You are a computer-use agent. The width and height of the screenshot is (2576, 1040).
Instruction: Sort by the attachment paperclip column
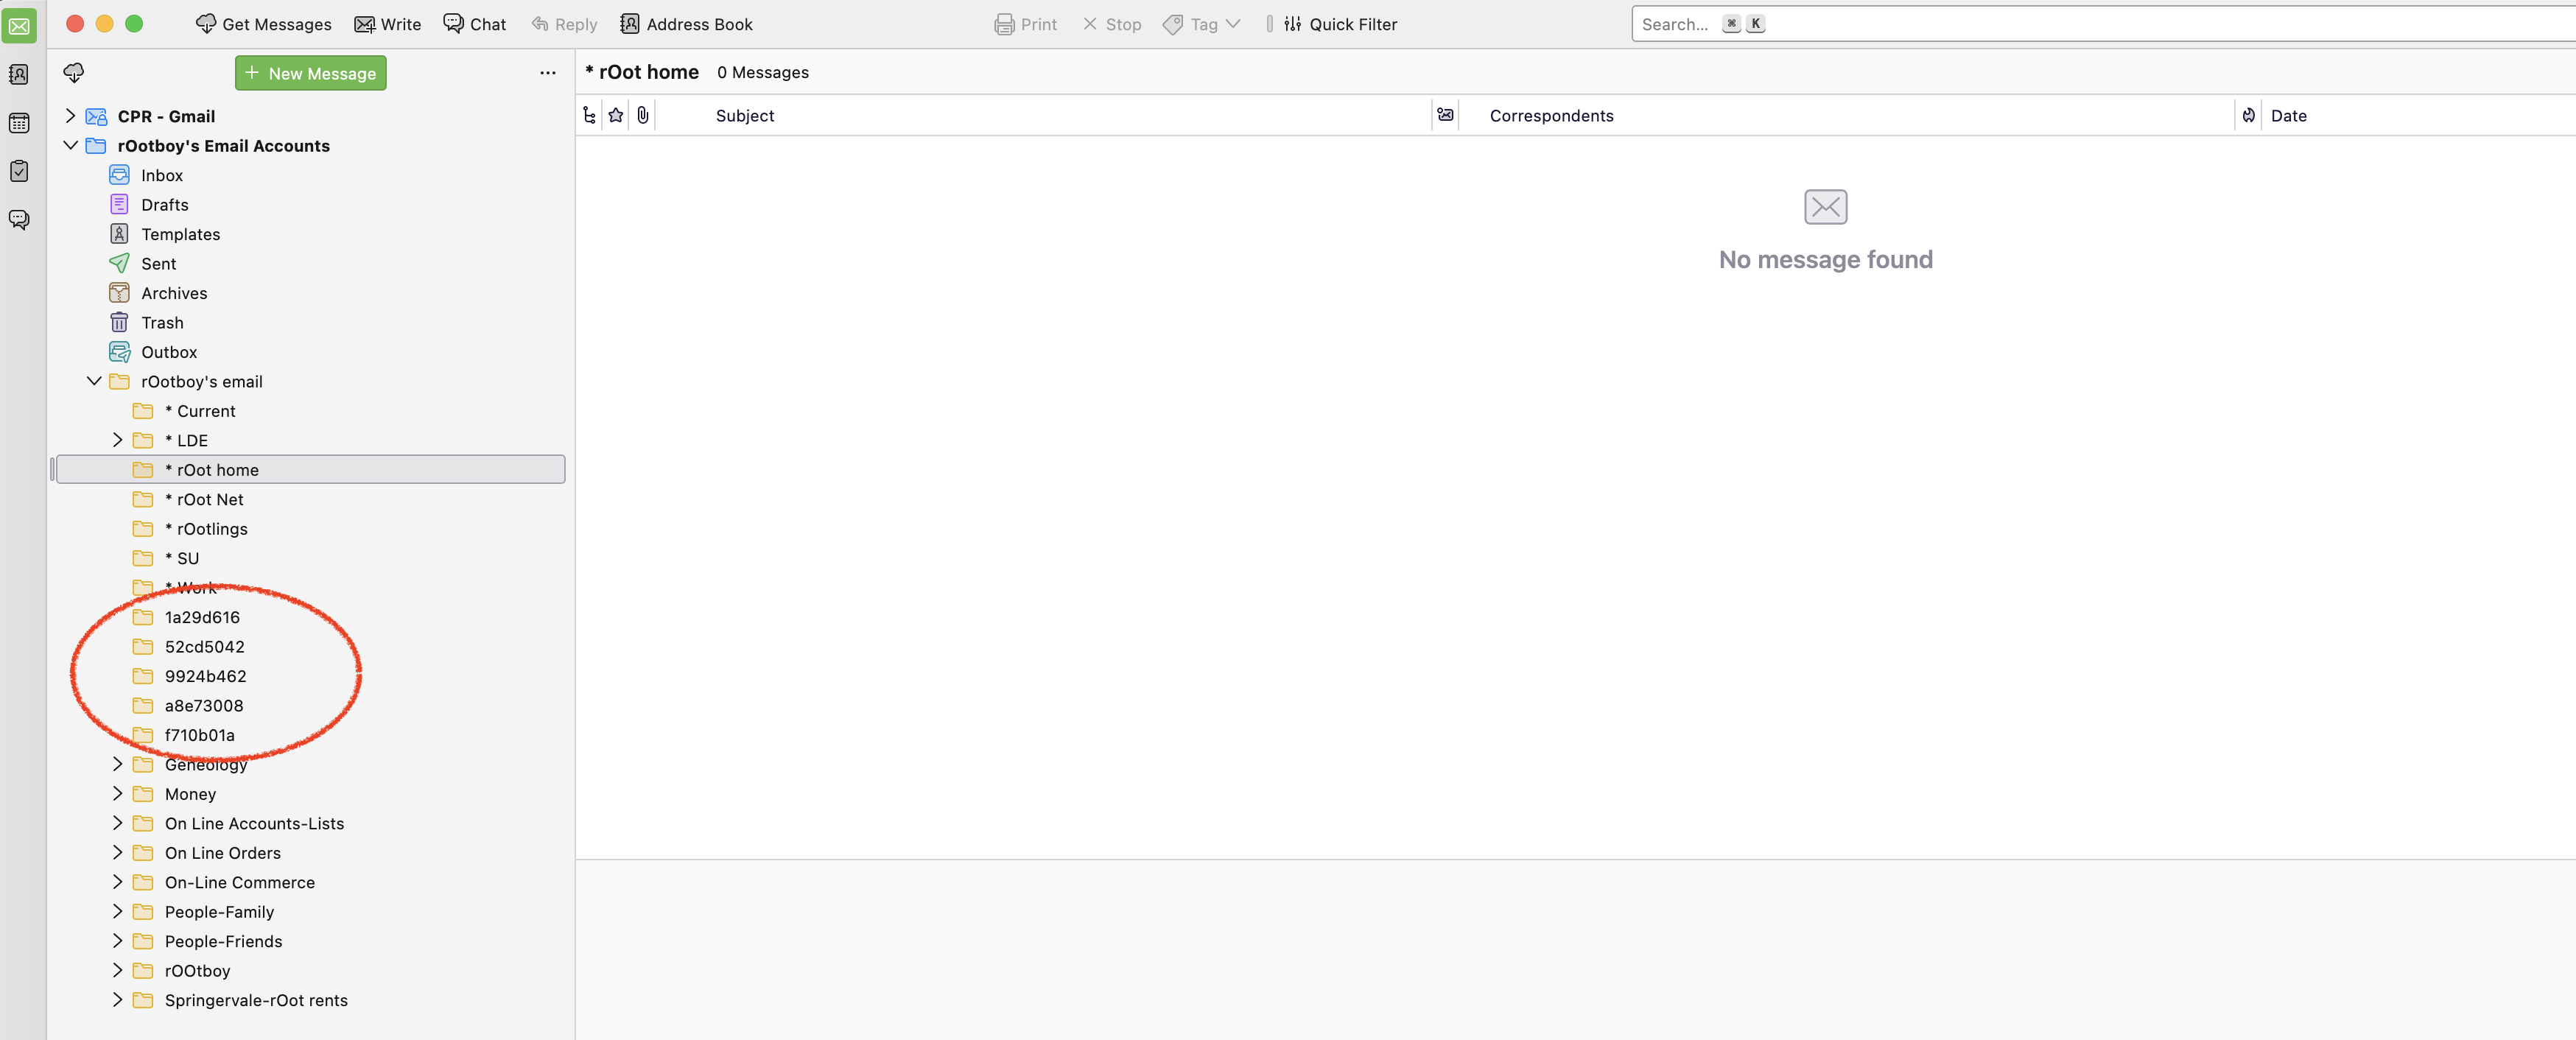643,116
